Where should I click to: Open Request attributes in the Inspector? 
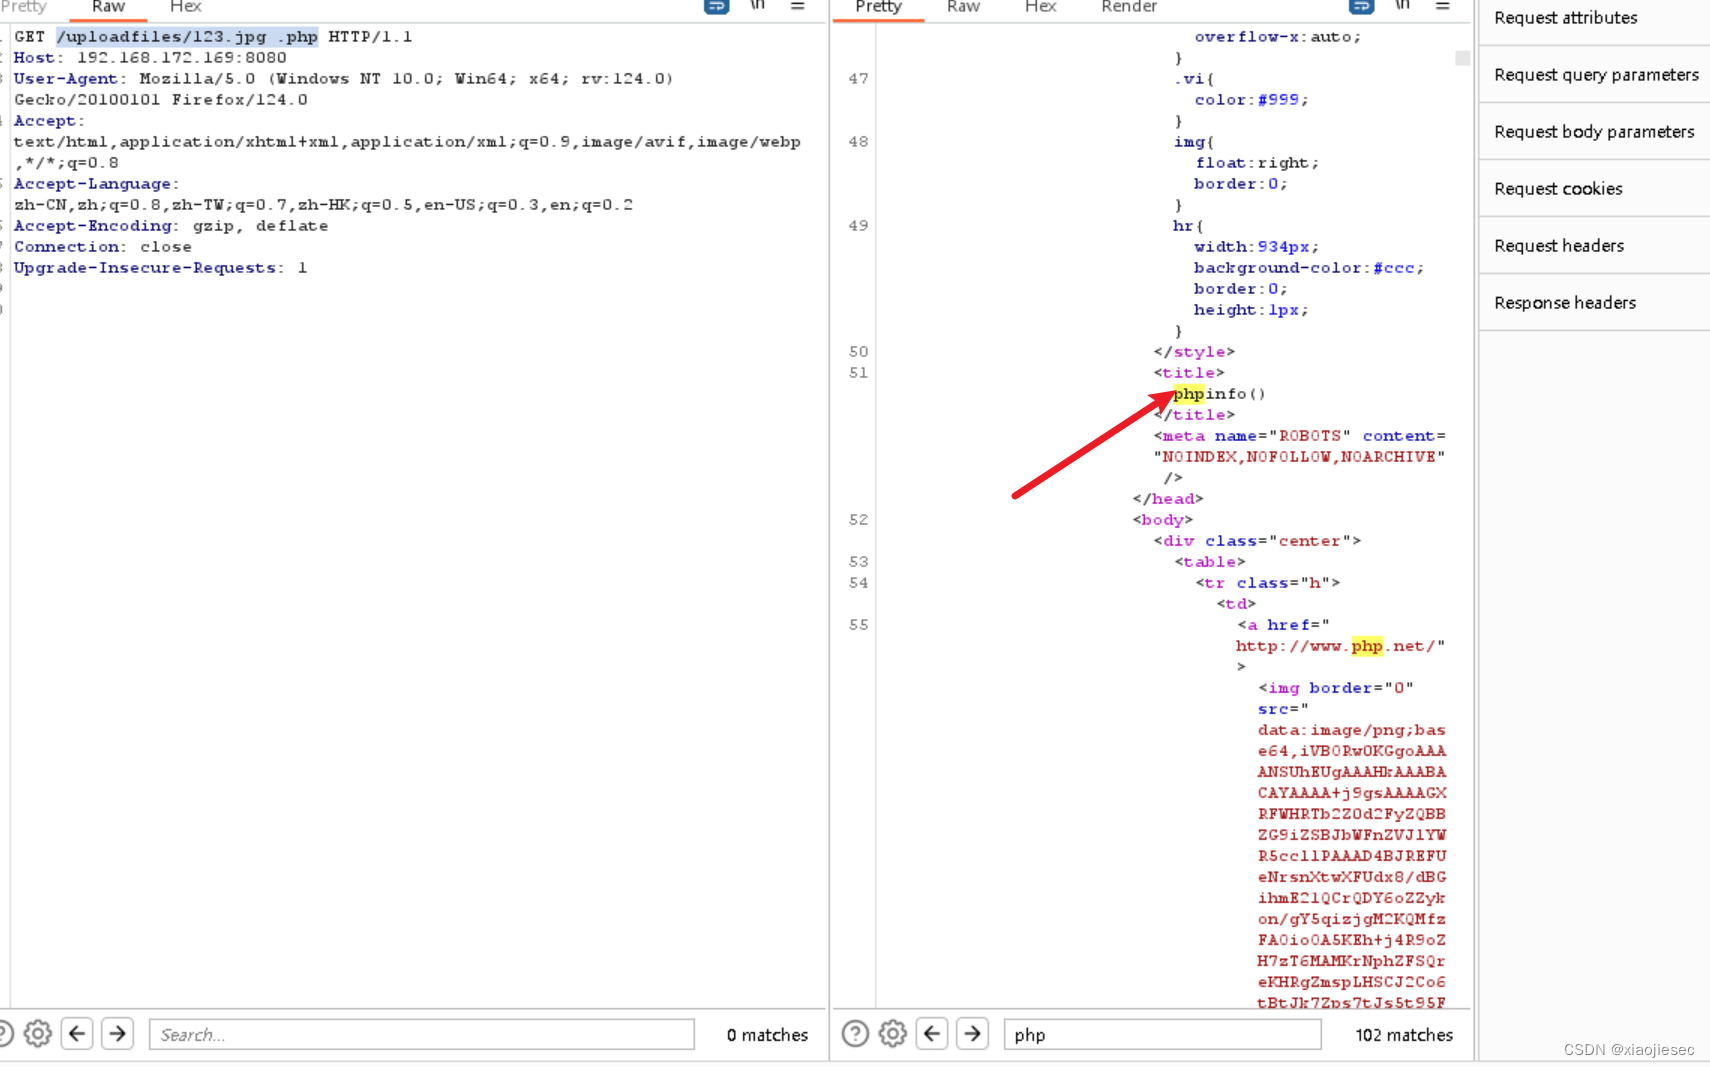(x=1565, y=17)
